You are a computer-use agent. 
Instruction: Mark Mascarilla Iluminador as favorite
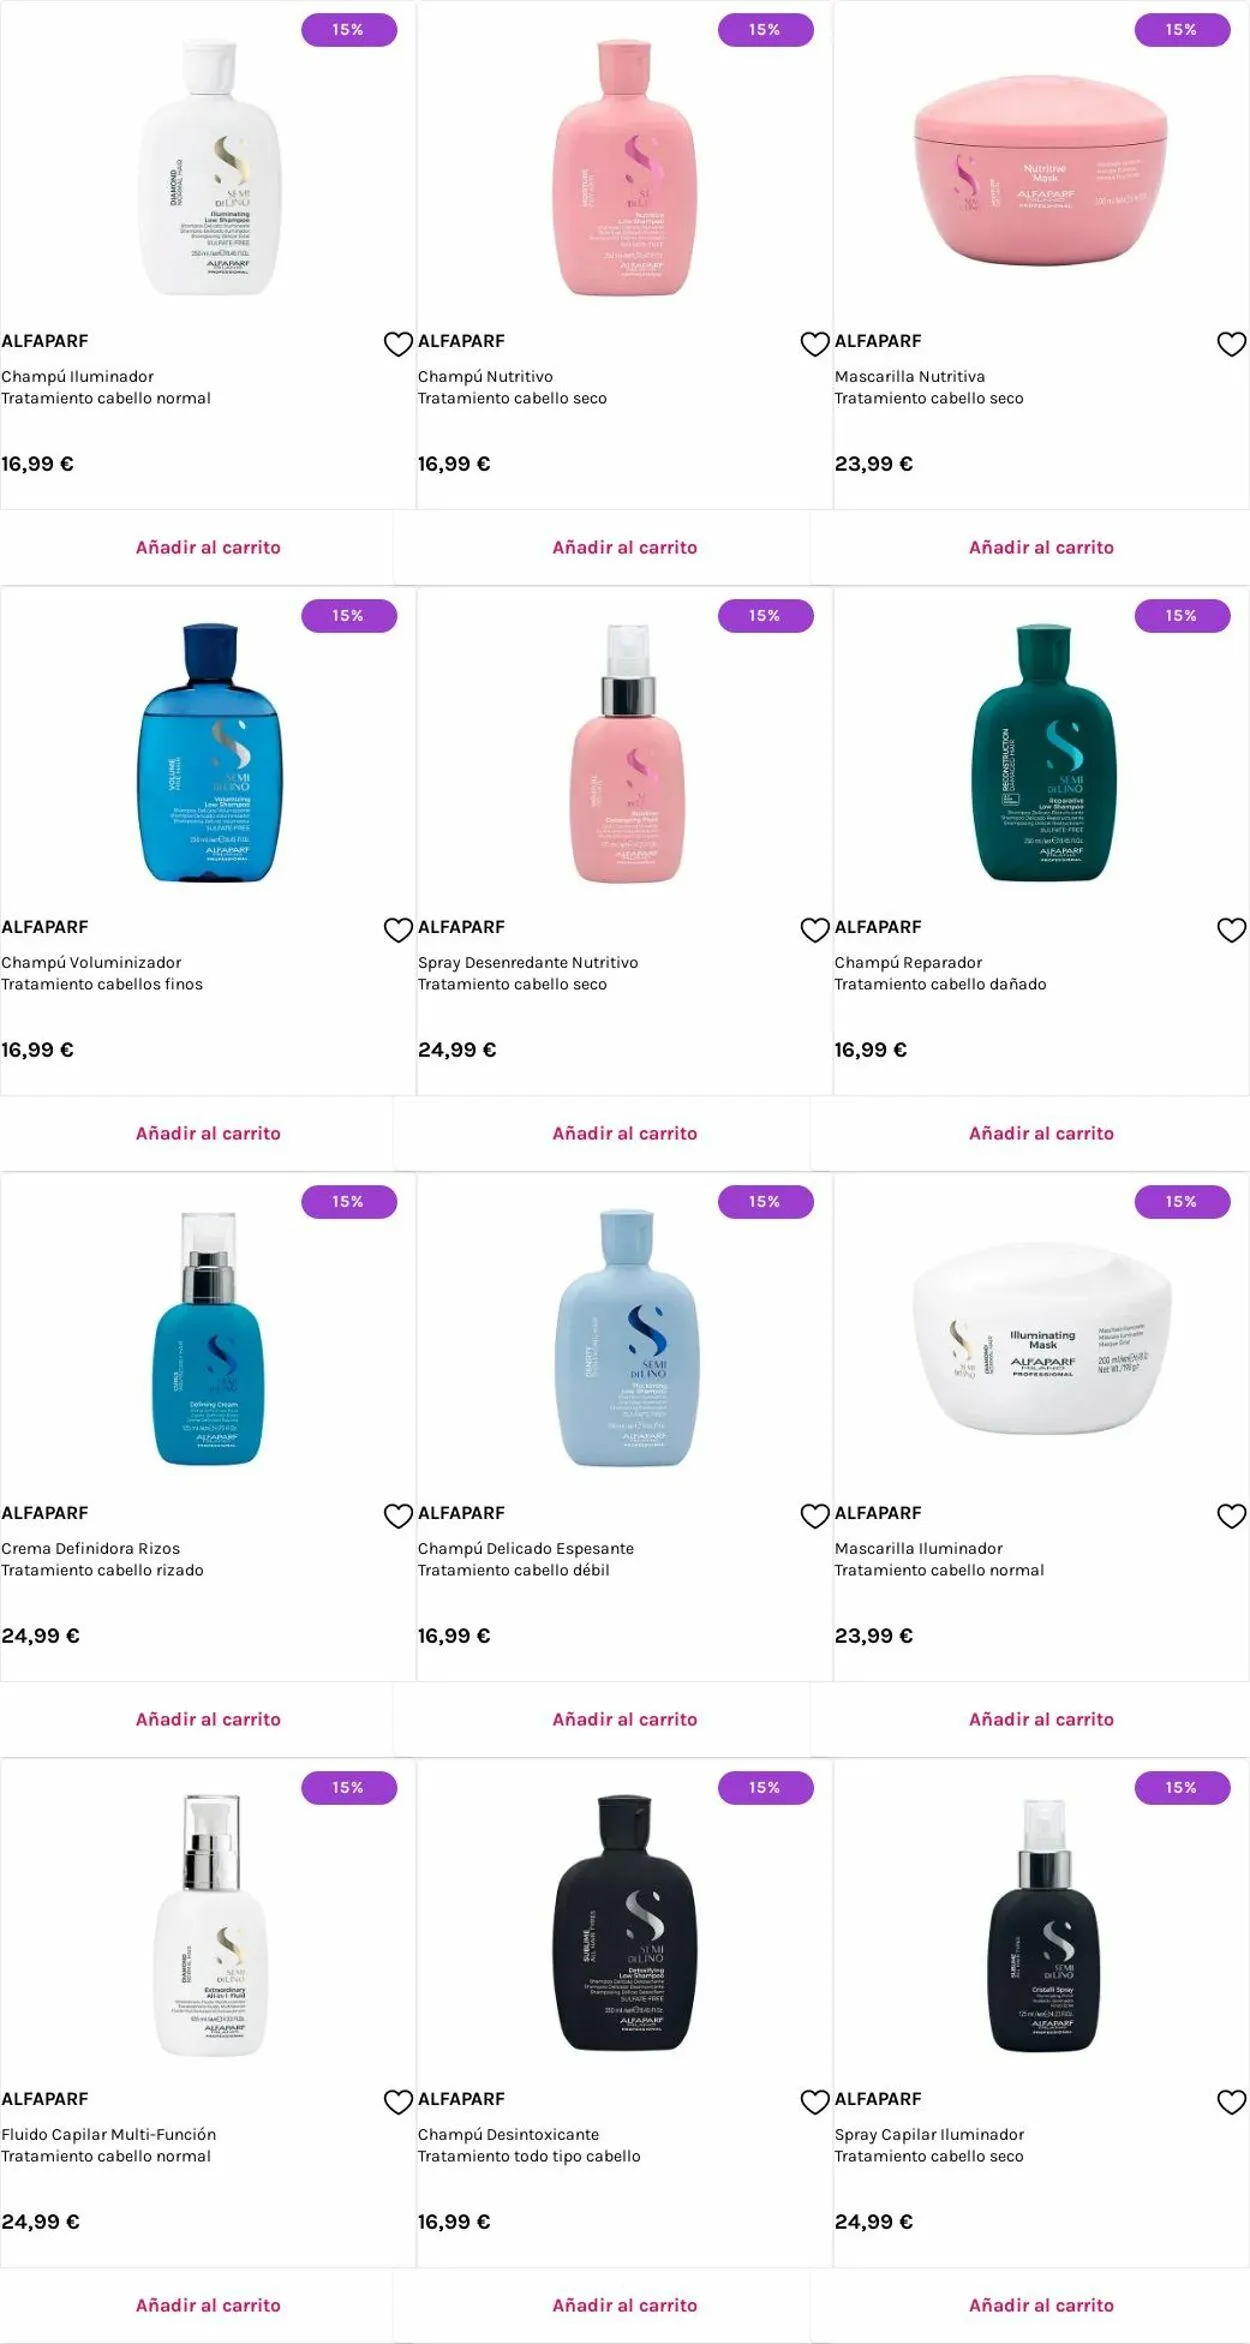(1231, 1516)
